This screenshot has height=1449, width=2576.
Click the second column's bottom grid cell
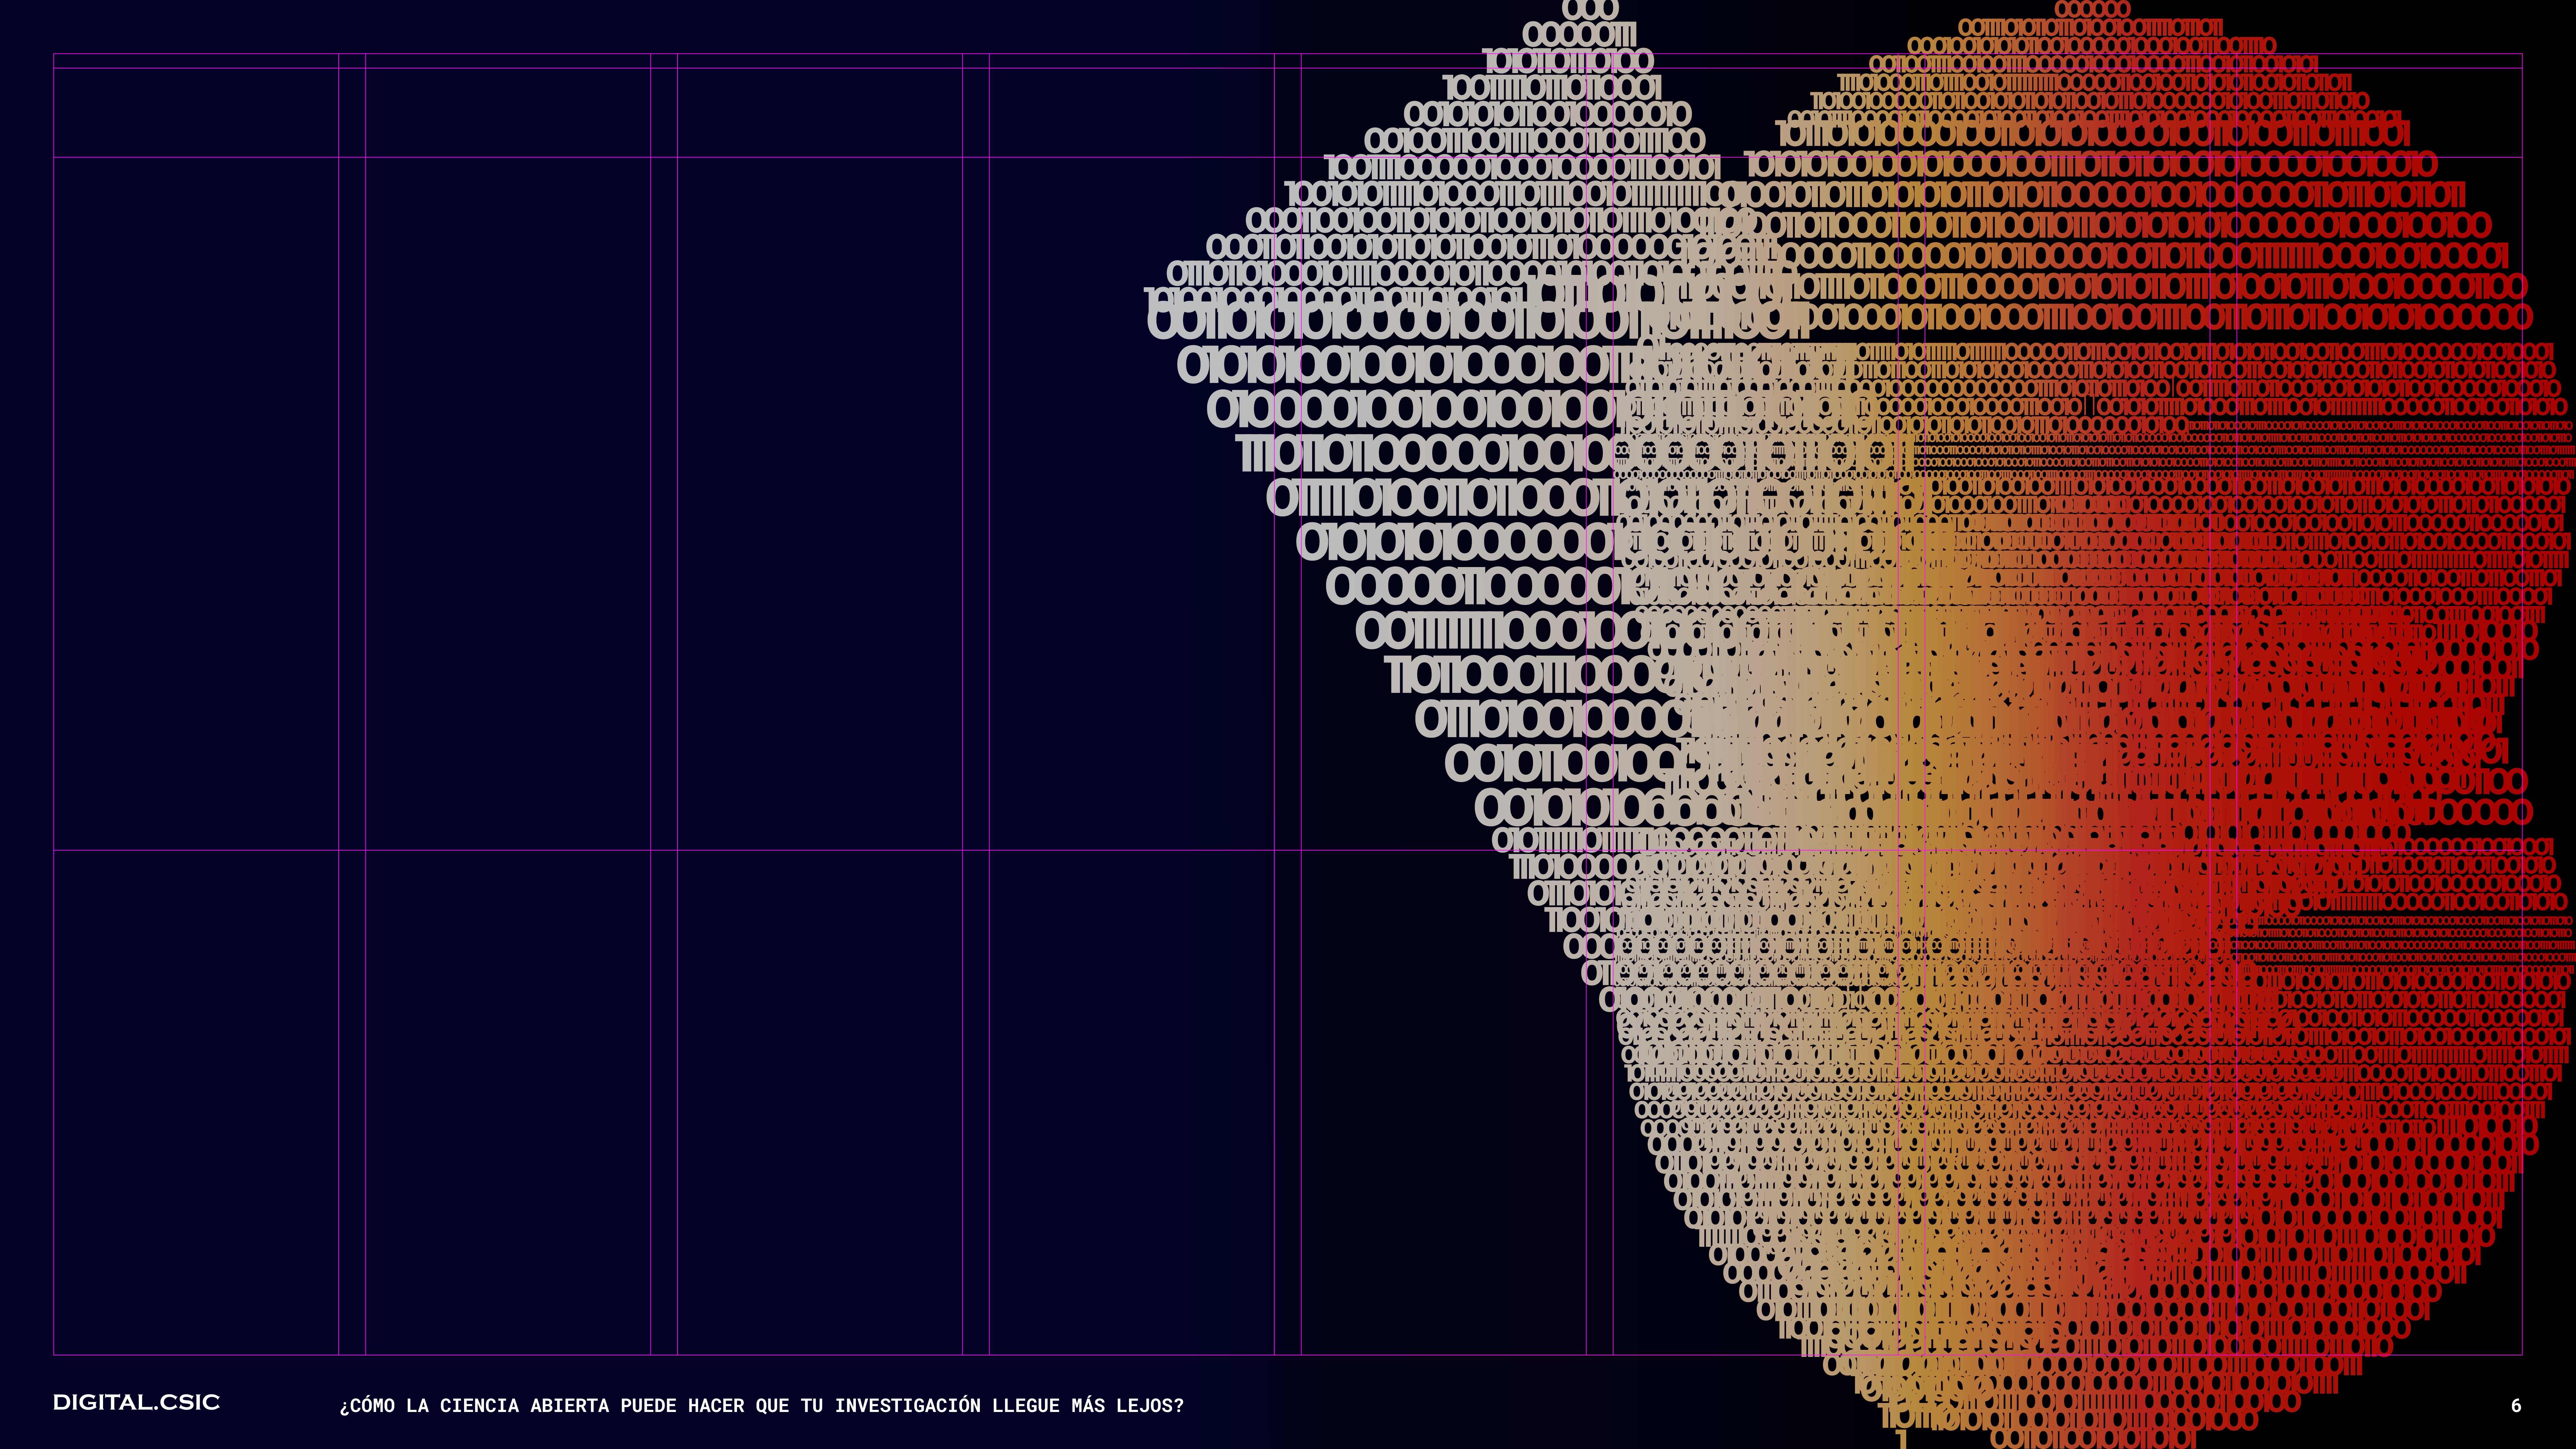pos(508,1102)
